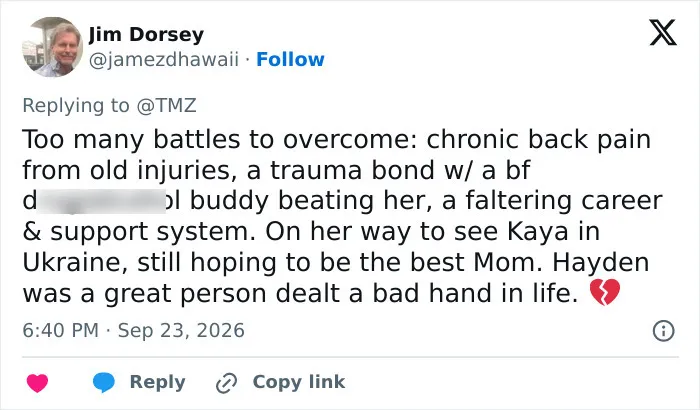Select the Reply text button
The width and height of the screenshot is (700, 410).
click(158, 382)
